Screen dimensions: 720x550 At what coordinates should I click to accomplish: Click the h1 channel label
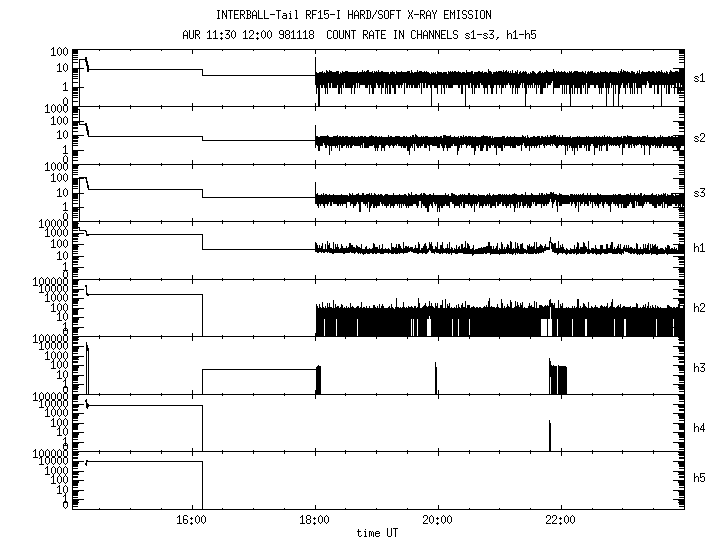click(699, 248)
